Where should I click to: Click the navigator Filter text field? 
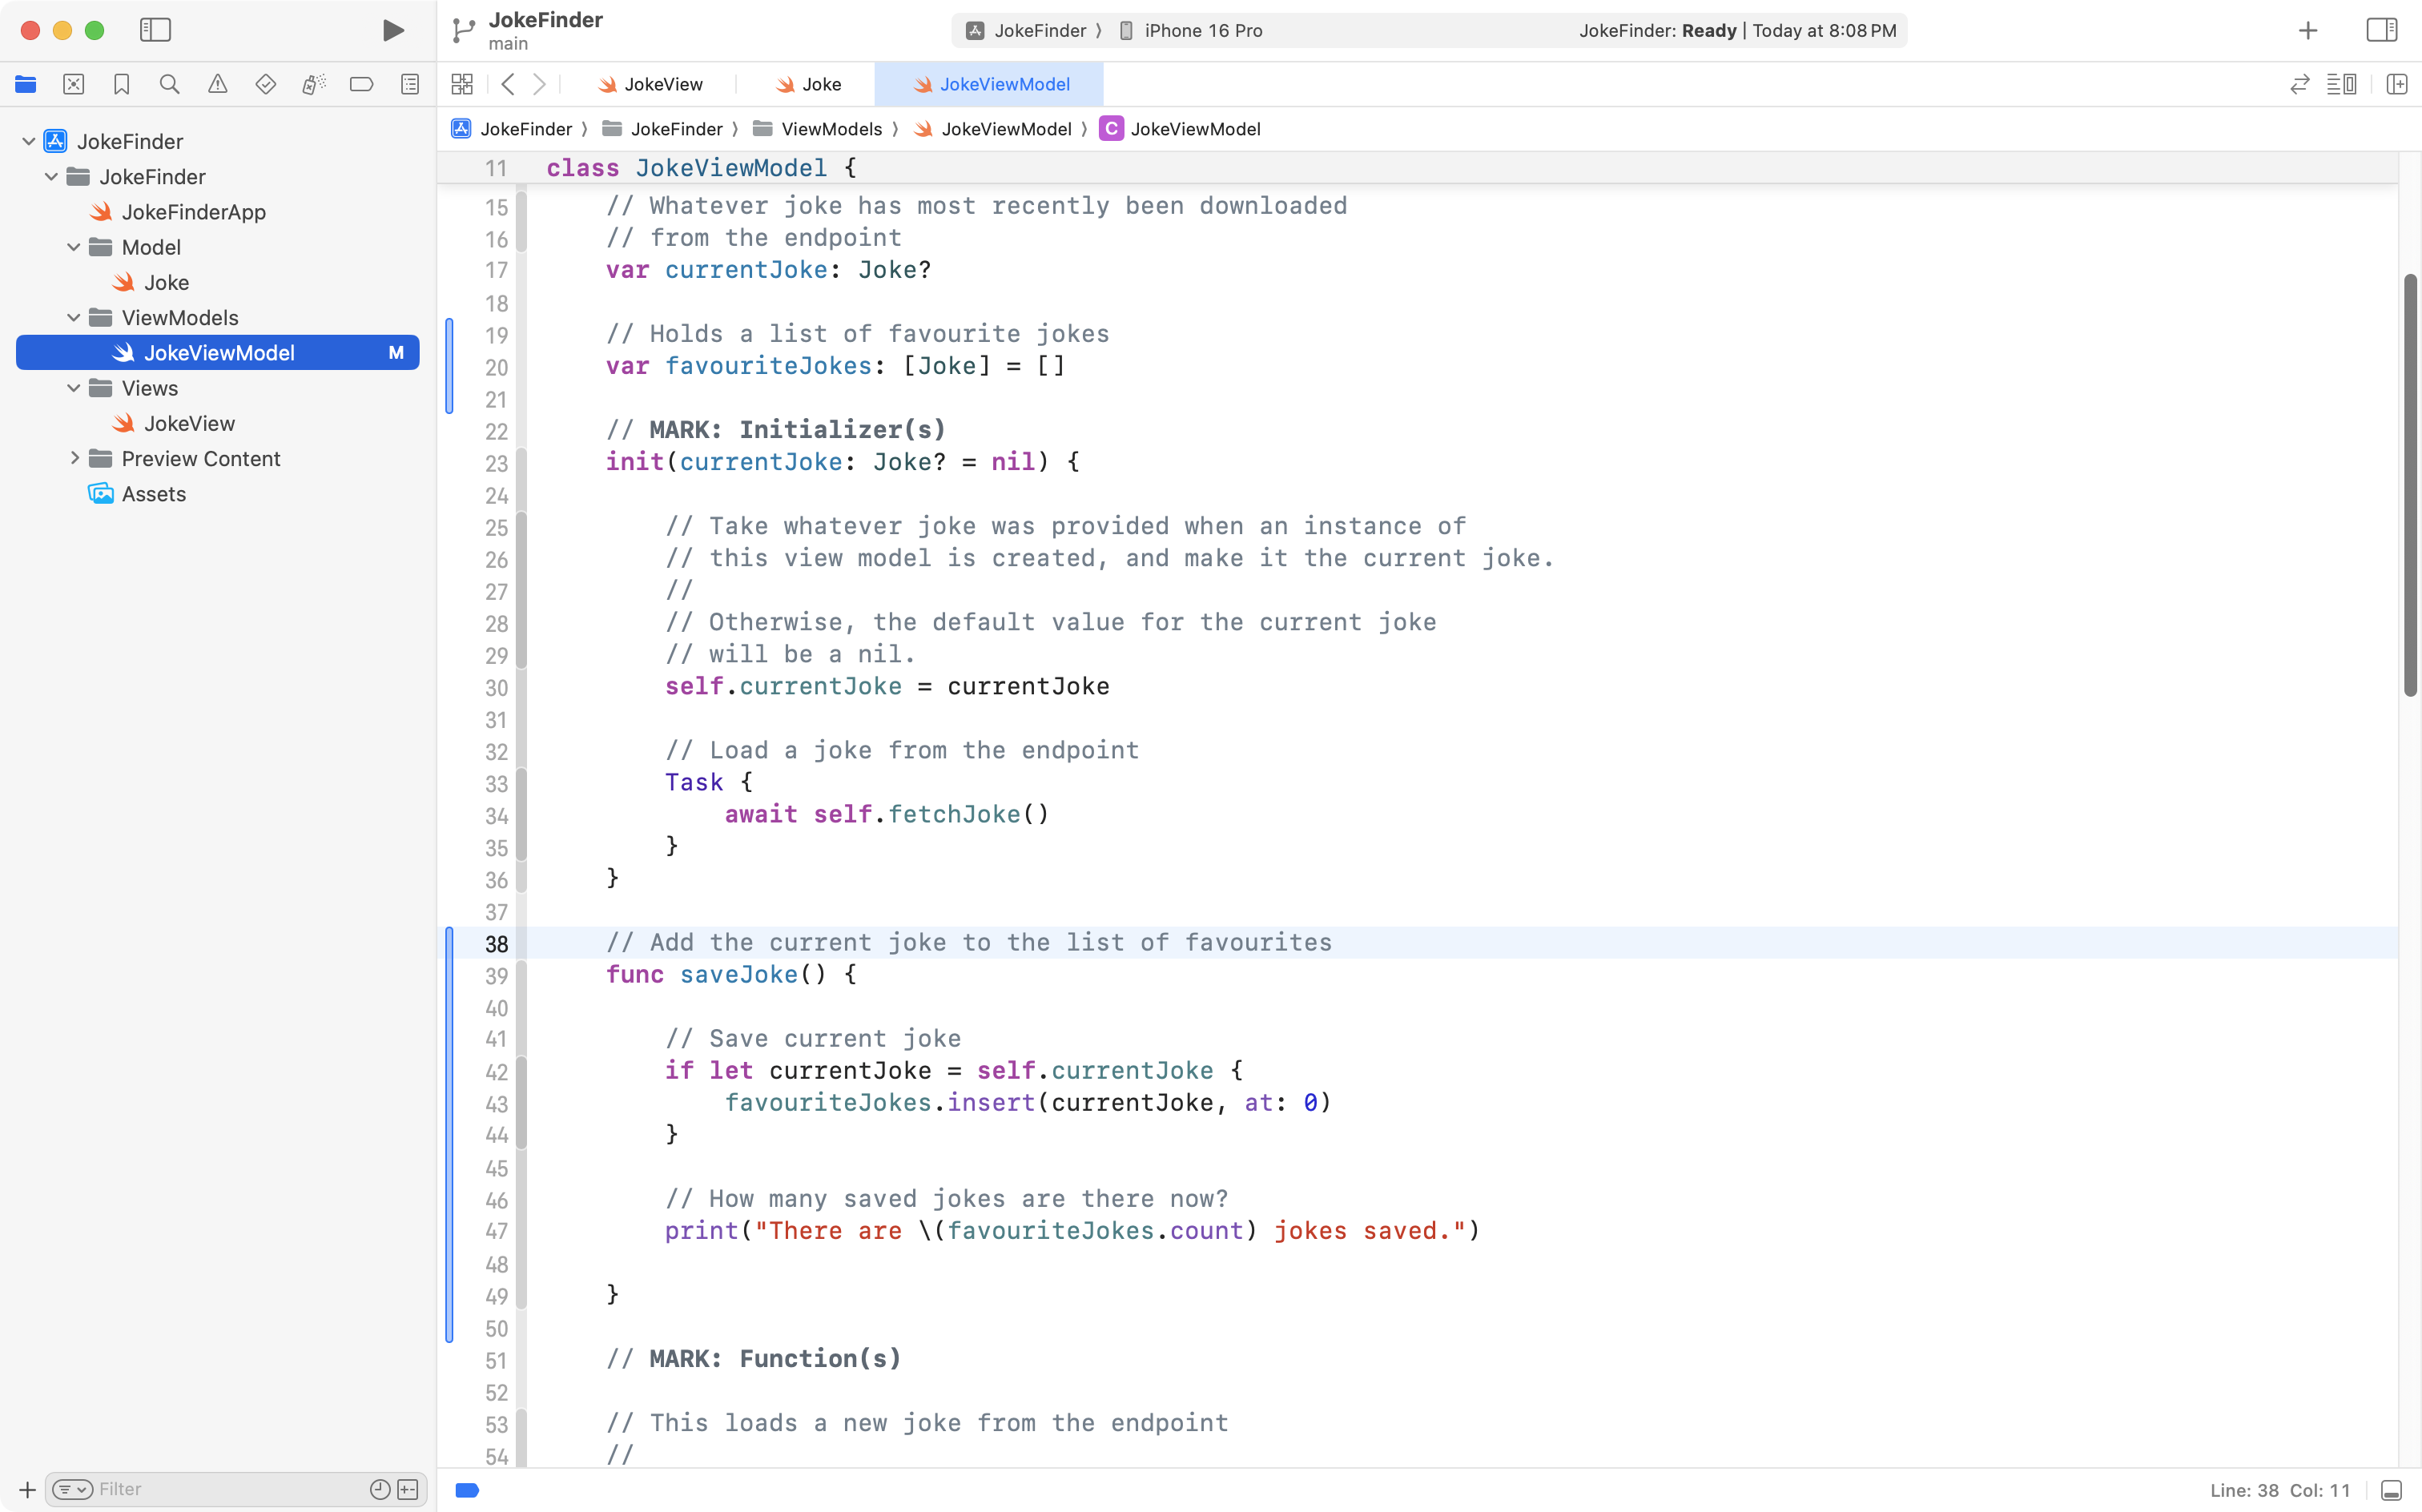230,1489
